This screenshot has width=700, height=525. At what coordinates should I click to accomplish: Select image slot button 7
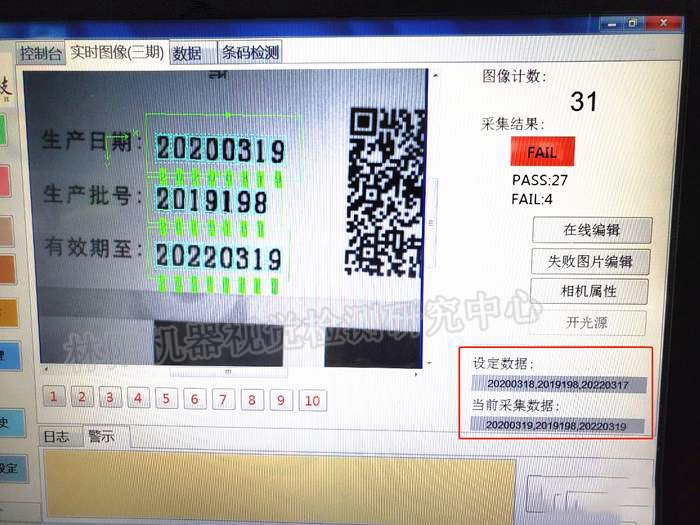tap(223, 400)
